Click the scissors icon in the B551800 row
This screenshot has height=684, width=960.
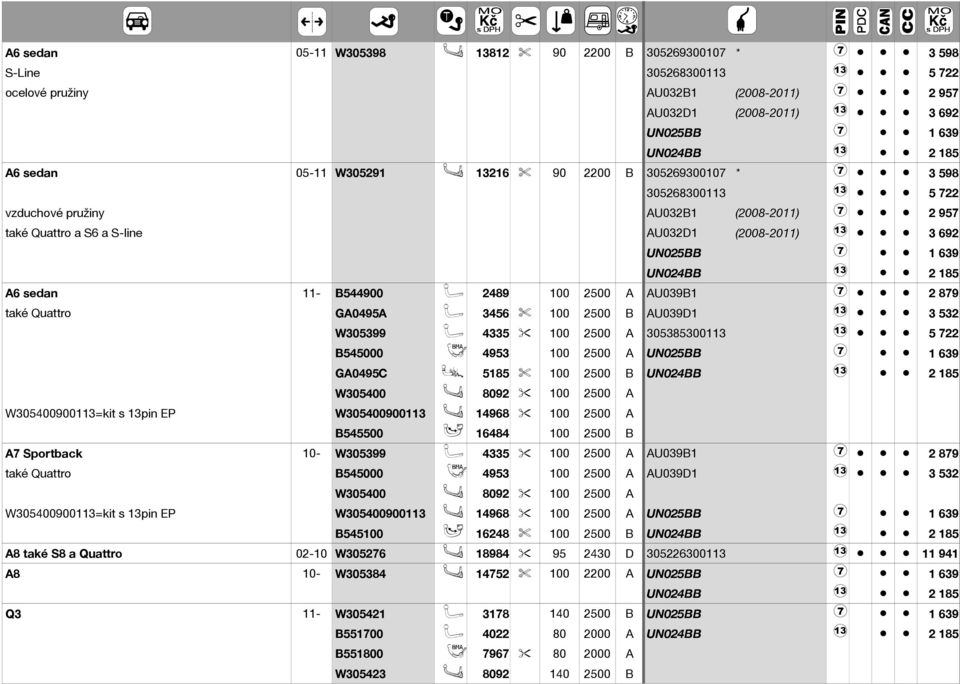(525, 653)
